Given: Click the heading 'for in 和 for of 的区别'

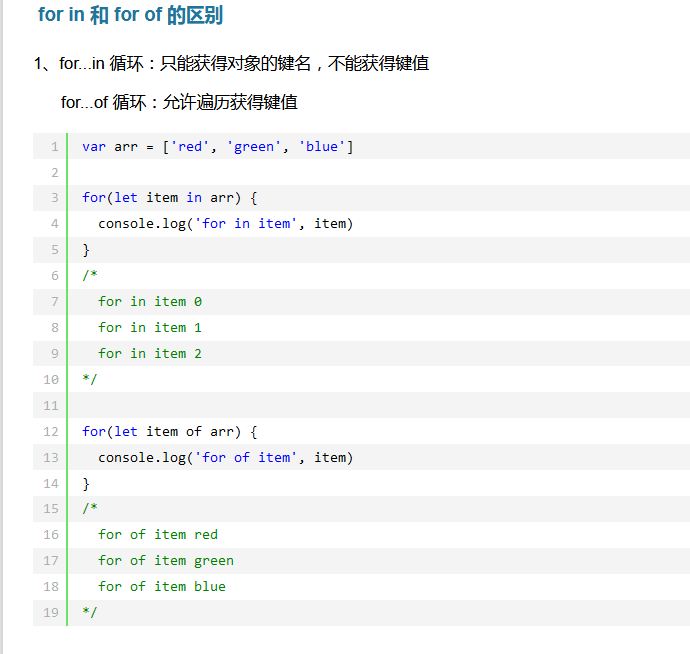Looking at the screenshot, I should (130, 15).
